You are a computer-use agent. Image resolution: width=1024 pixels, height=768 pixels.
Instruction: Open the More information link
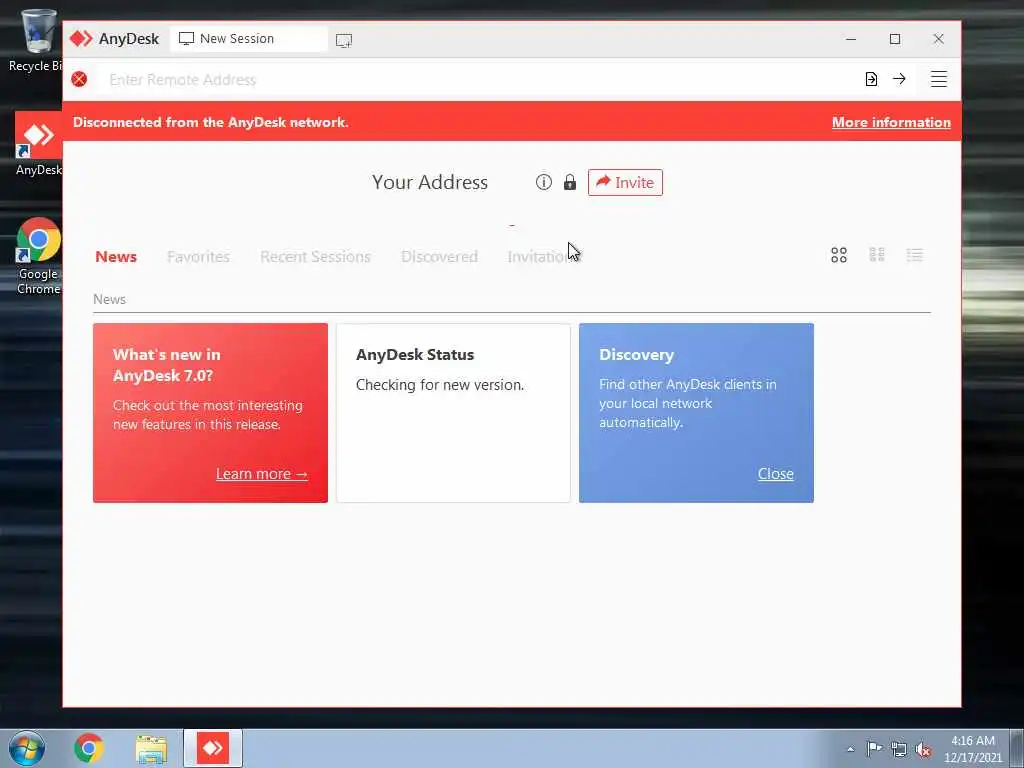(x=891, y=122)
